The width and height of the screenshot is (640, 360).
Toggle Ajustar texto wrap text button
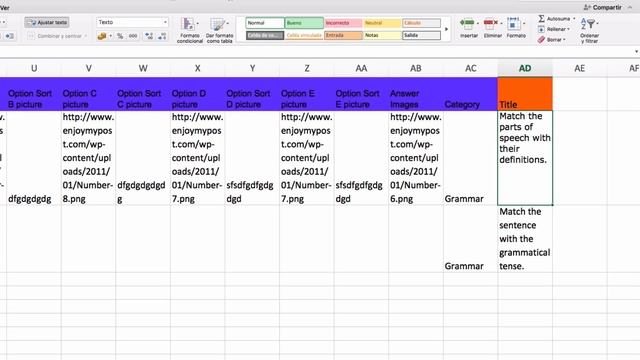47,22
